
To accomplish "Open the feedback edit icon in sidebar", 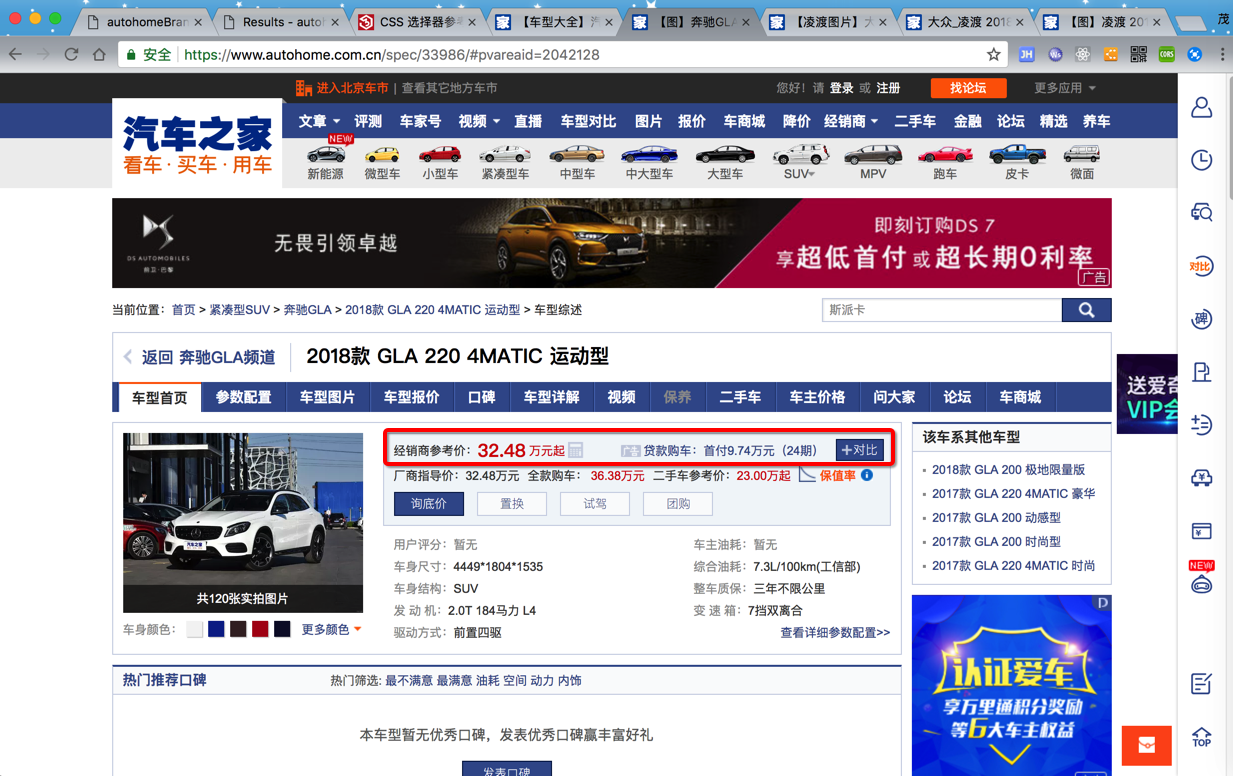I will [x=1201, y=684].
